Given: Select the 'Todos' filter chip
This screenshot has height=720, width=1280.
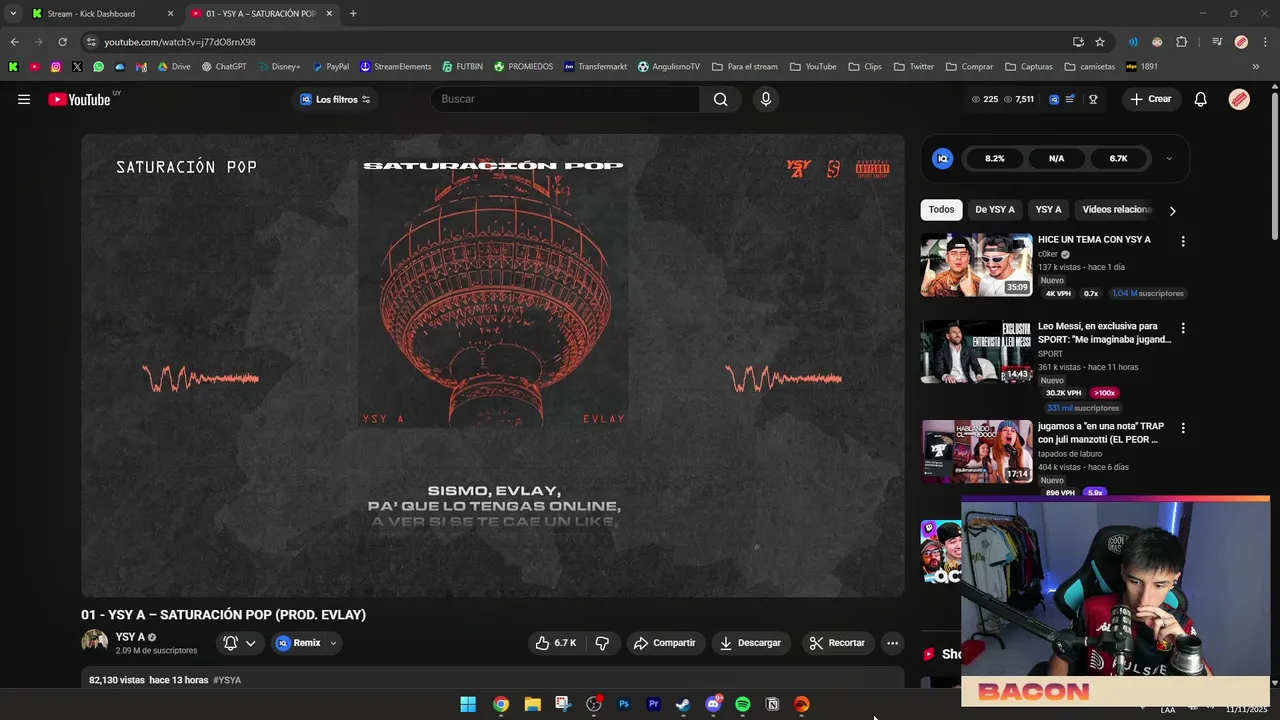Looking at the screenshot, I should tap(941, 210).
